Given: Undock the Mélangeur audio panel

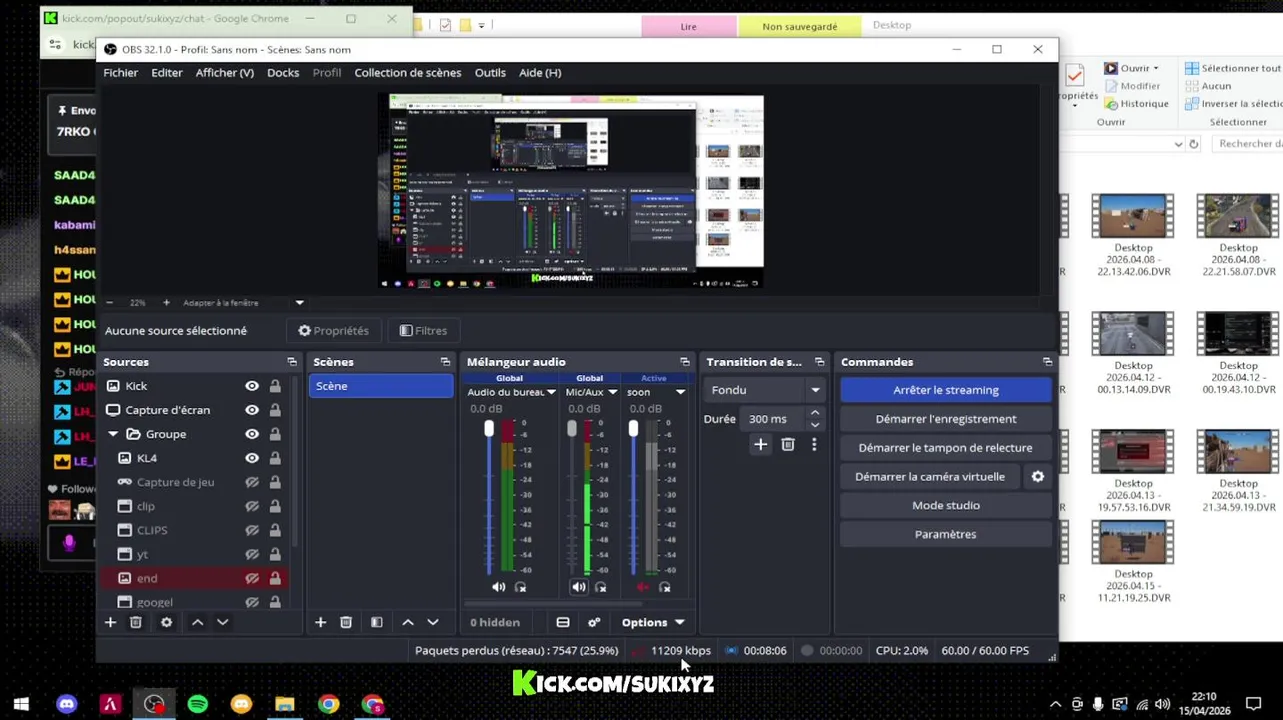Looking at the screenshot, I should click(685, 362).
